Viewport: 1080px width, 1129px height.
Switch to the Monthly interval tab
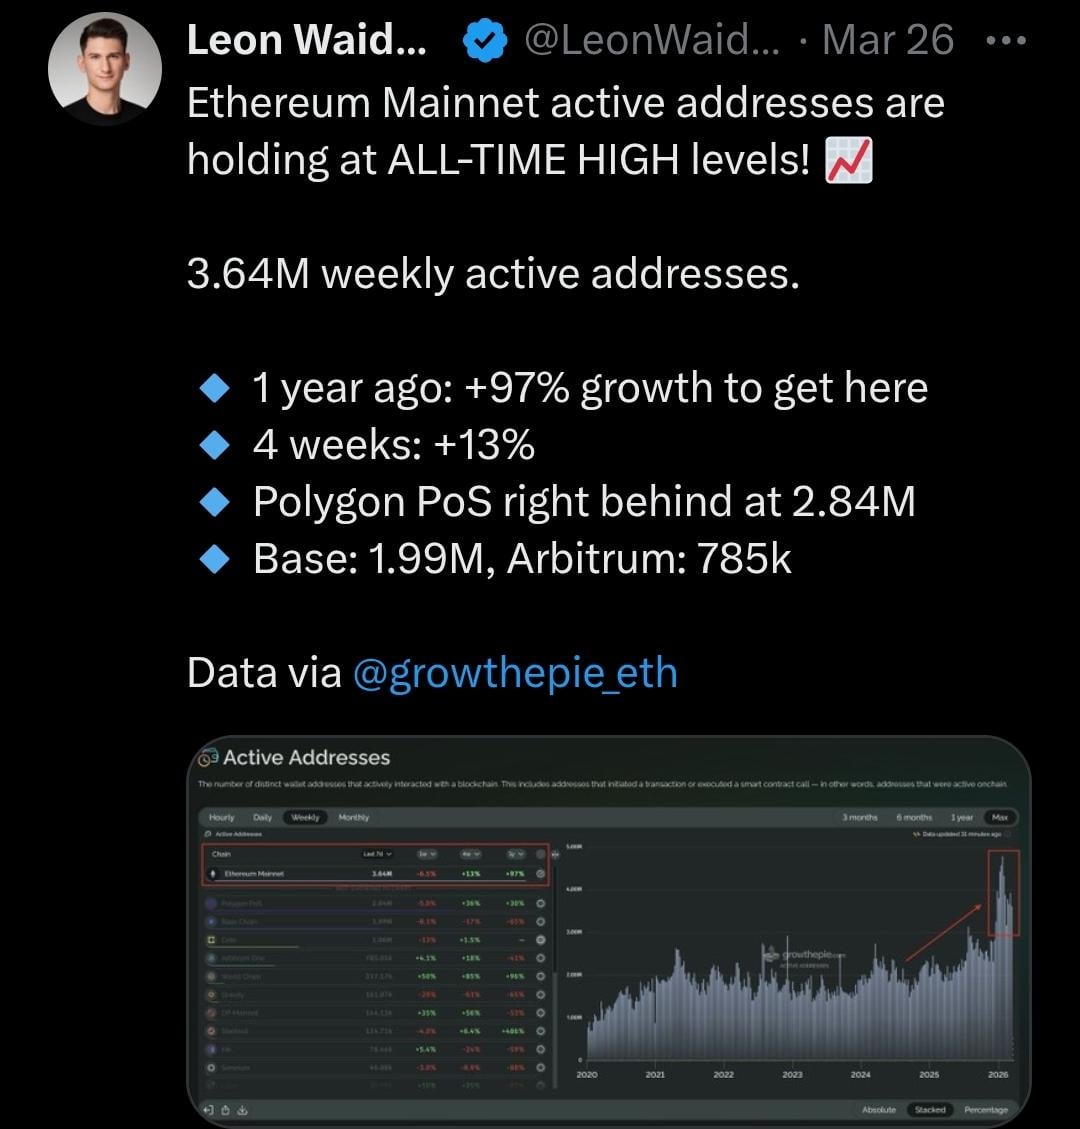click(353, 817)
